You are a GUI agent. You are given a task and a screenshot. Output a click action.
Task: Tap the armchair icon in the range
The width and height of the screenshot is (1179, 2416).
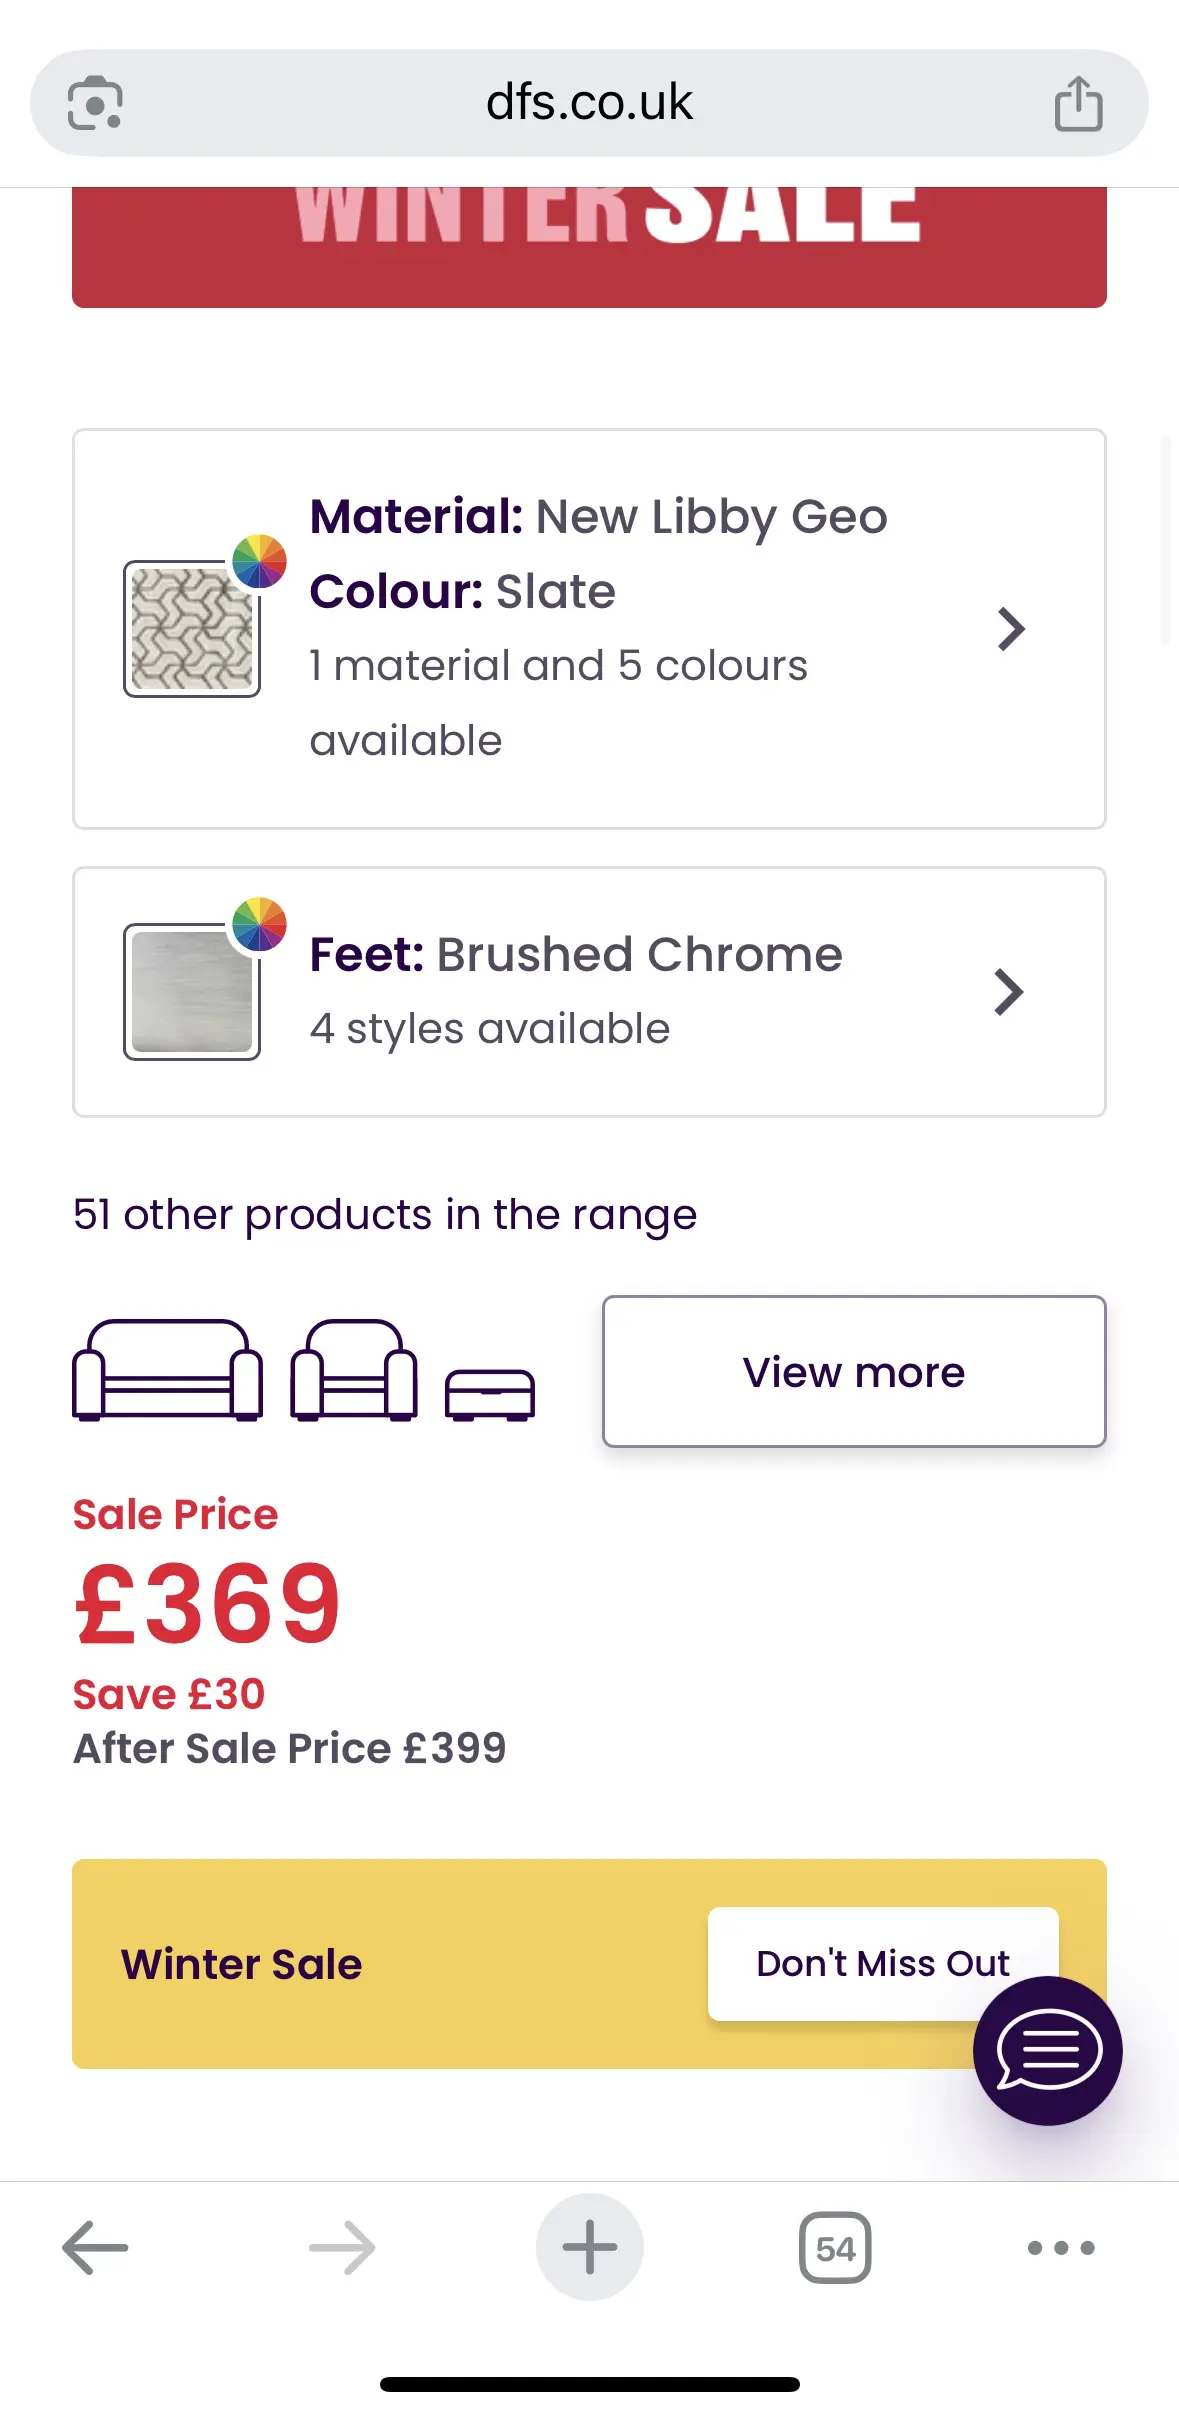click(x=354, y=1370)
